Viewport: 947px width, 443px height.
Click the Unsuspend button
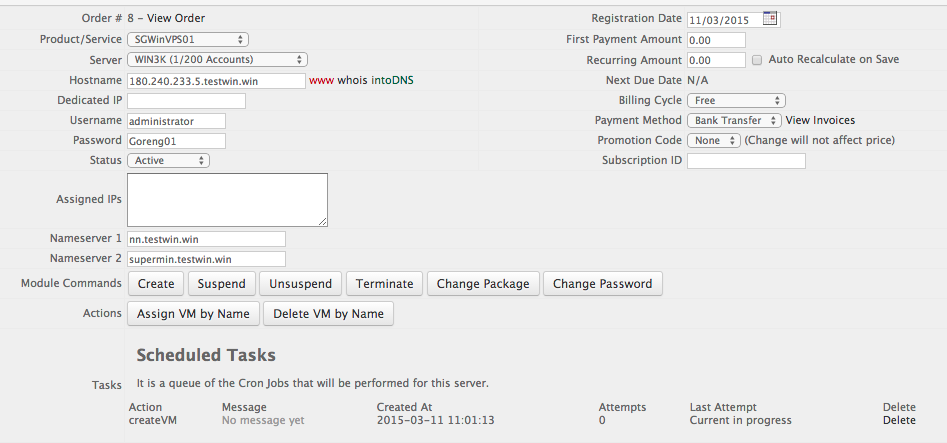click(x=301, y=283)
